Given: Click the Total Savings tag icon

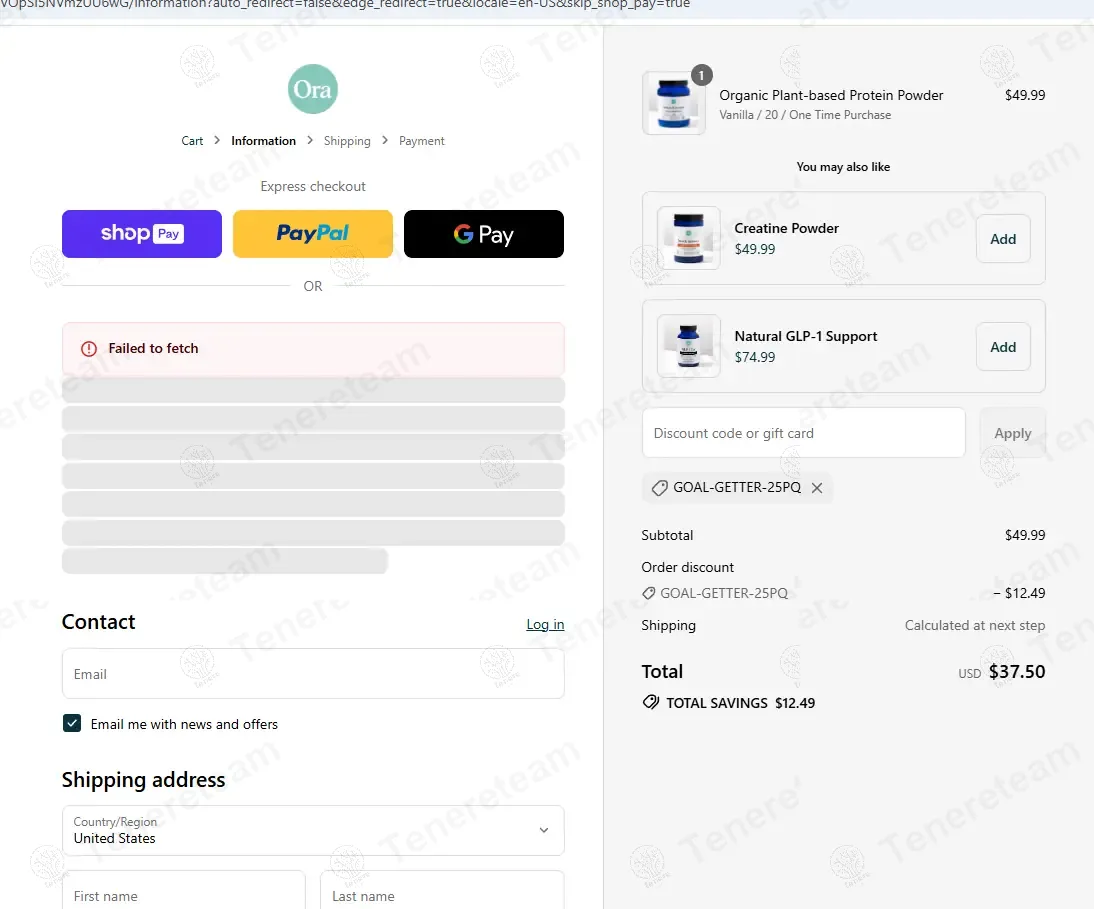Looking at the screenshot, I should (650, 702).
